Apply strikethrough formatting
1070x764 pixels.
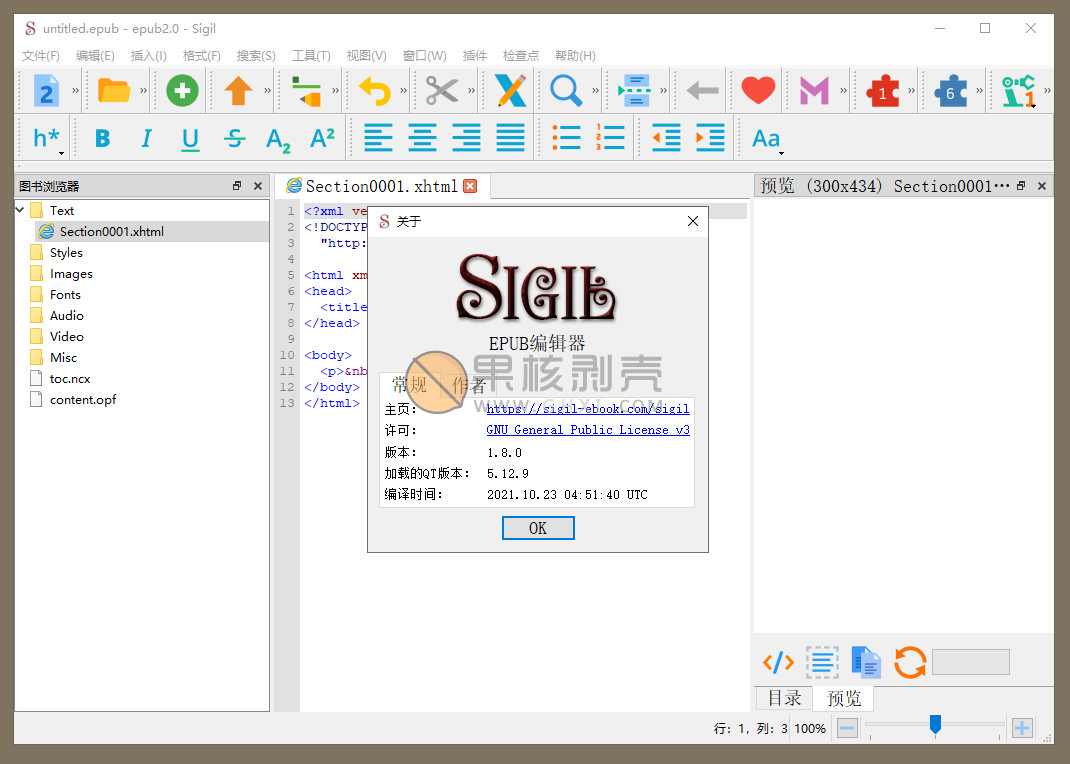[234, 138]
